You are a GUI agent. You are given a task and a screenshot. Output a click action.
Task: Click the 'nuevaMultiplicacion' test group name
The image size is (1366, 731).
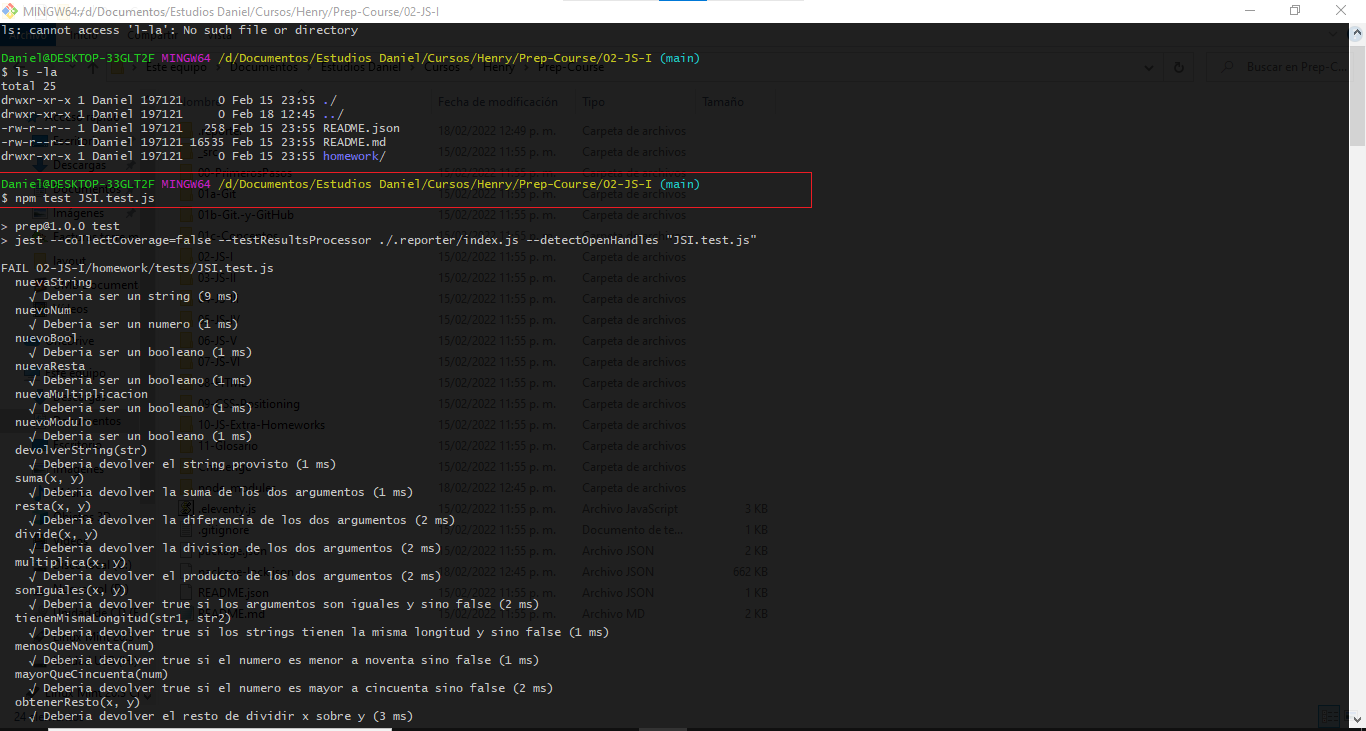81,394
